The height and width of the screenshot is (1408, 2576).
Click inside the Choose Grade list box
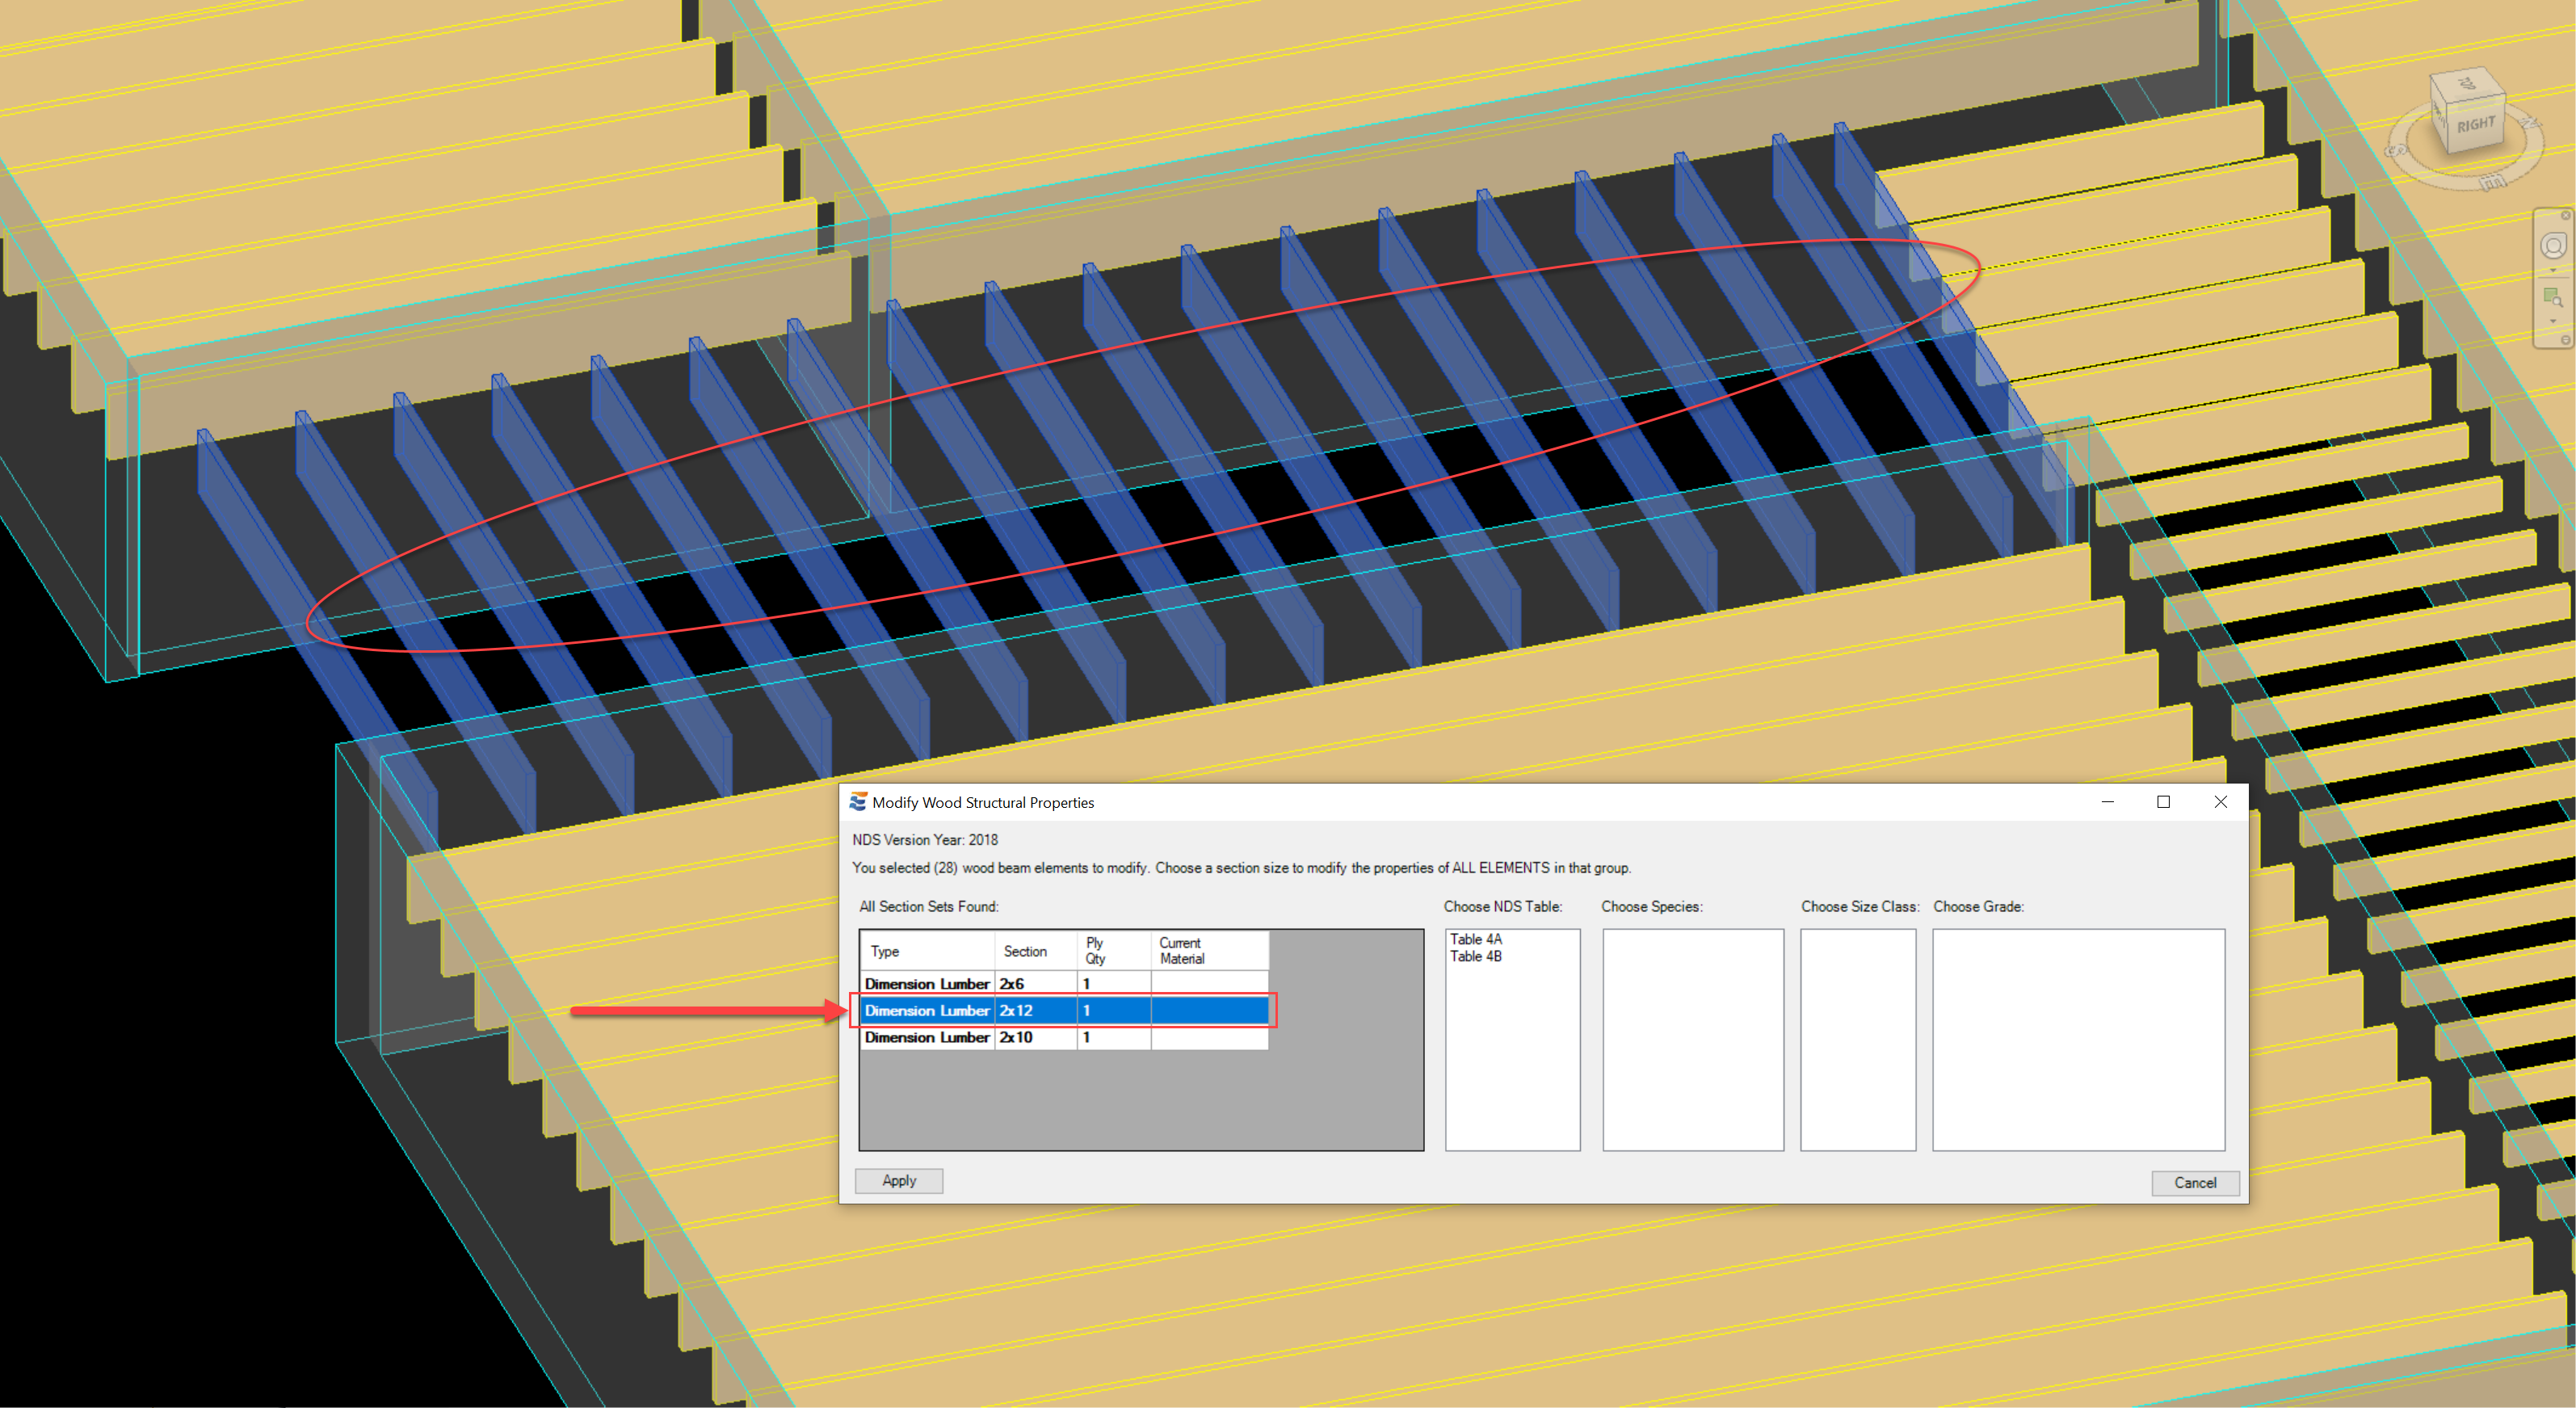pyautogui.click(x=2079, y=1040)
